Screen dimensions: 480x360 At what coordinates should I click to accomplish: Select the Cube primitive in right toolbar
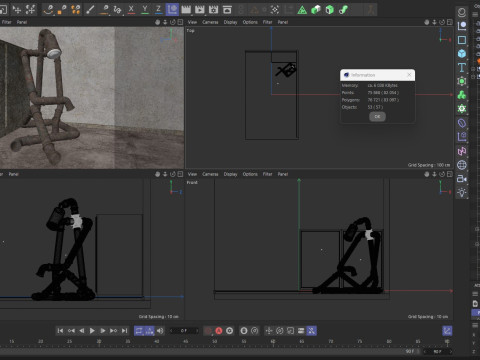[x=462, y=53]
